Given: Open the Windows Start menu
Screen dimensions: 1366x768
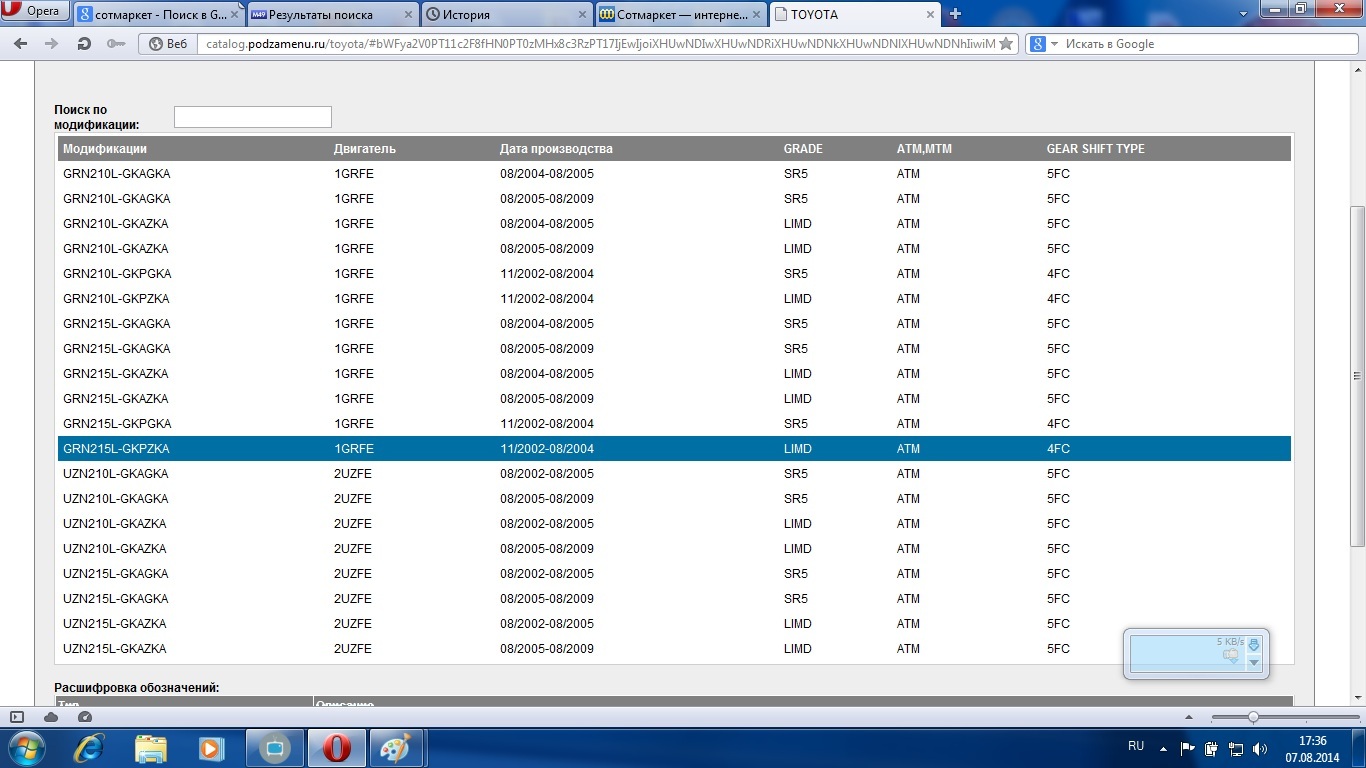Looking at the screenshot, I should [26, 747].
